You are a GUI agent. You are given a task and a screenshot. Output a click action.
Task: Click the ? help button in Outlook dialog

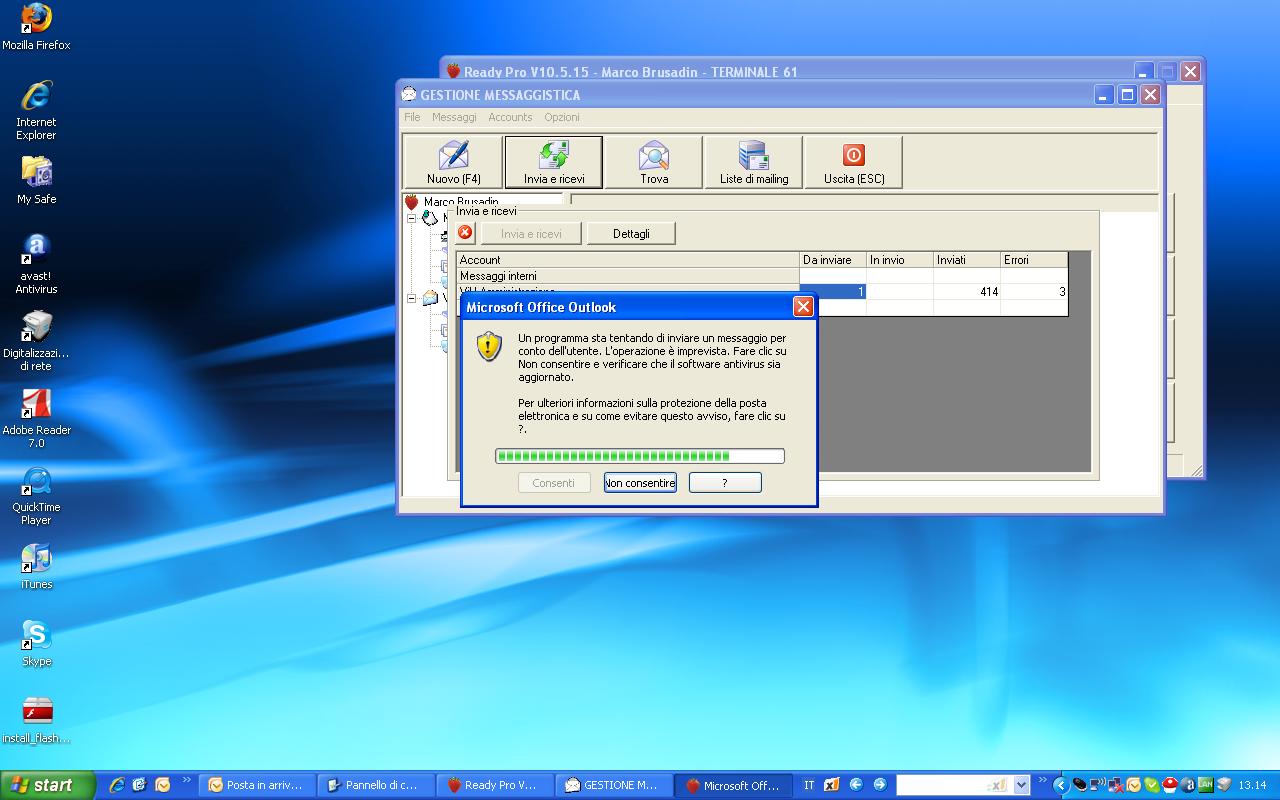725,483
